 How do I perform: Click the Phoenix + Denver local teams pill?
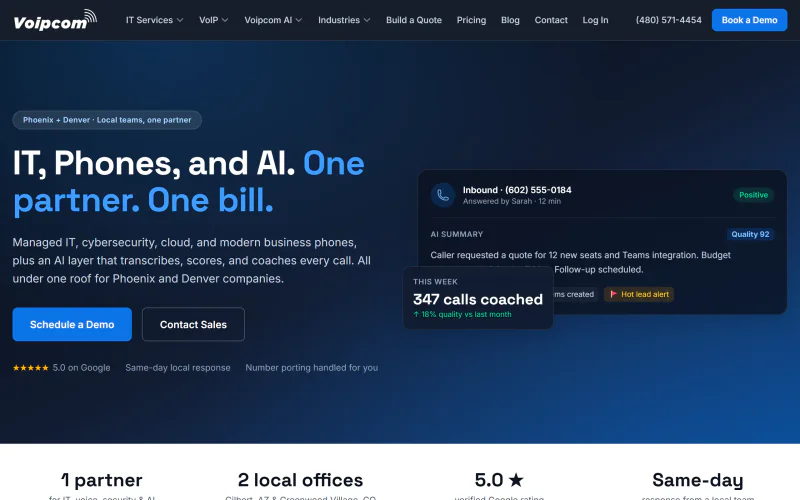coord(107,120)
